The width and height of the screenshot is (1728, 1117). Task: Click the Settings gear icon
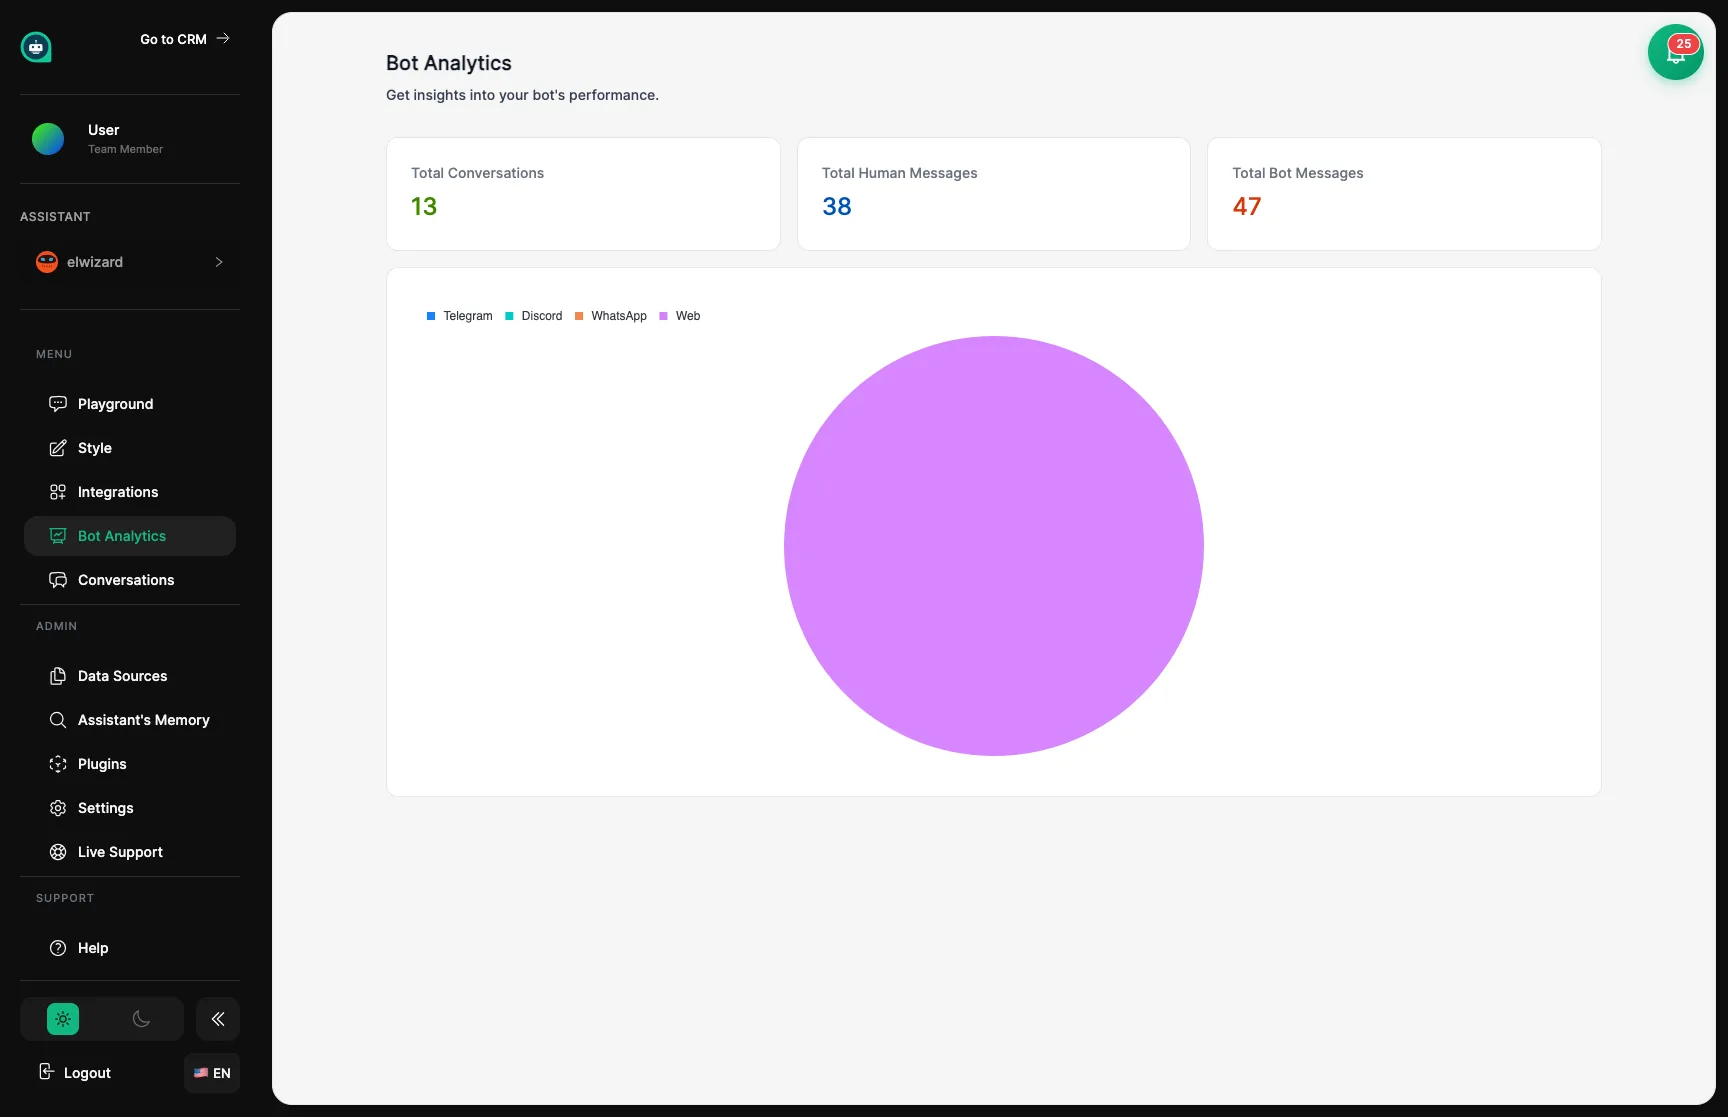click(x=58, y=808)
